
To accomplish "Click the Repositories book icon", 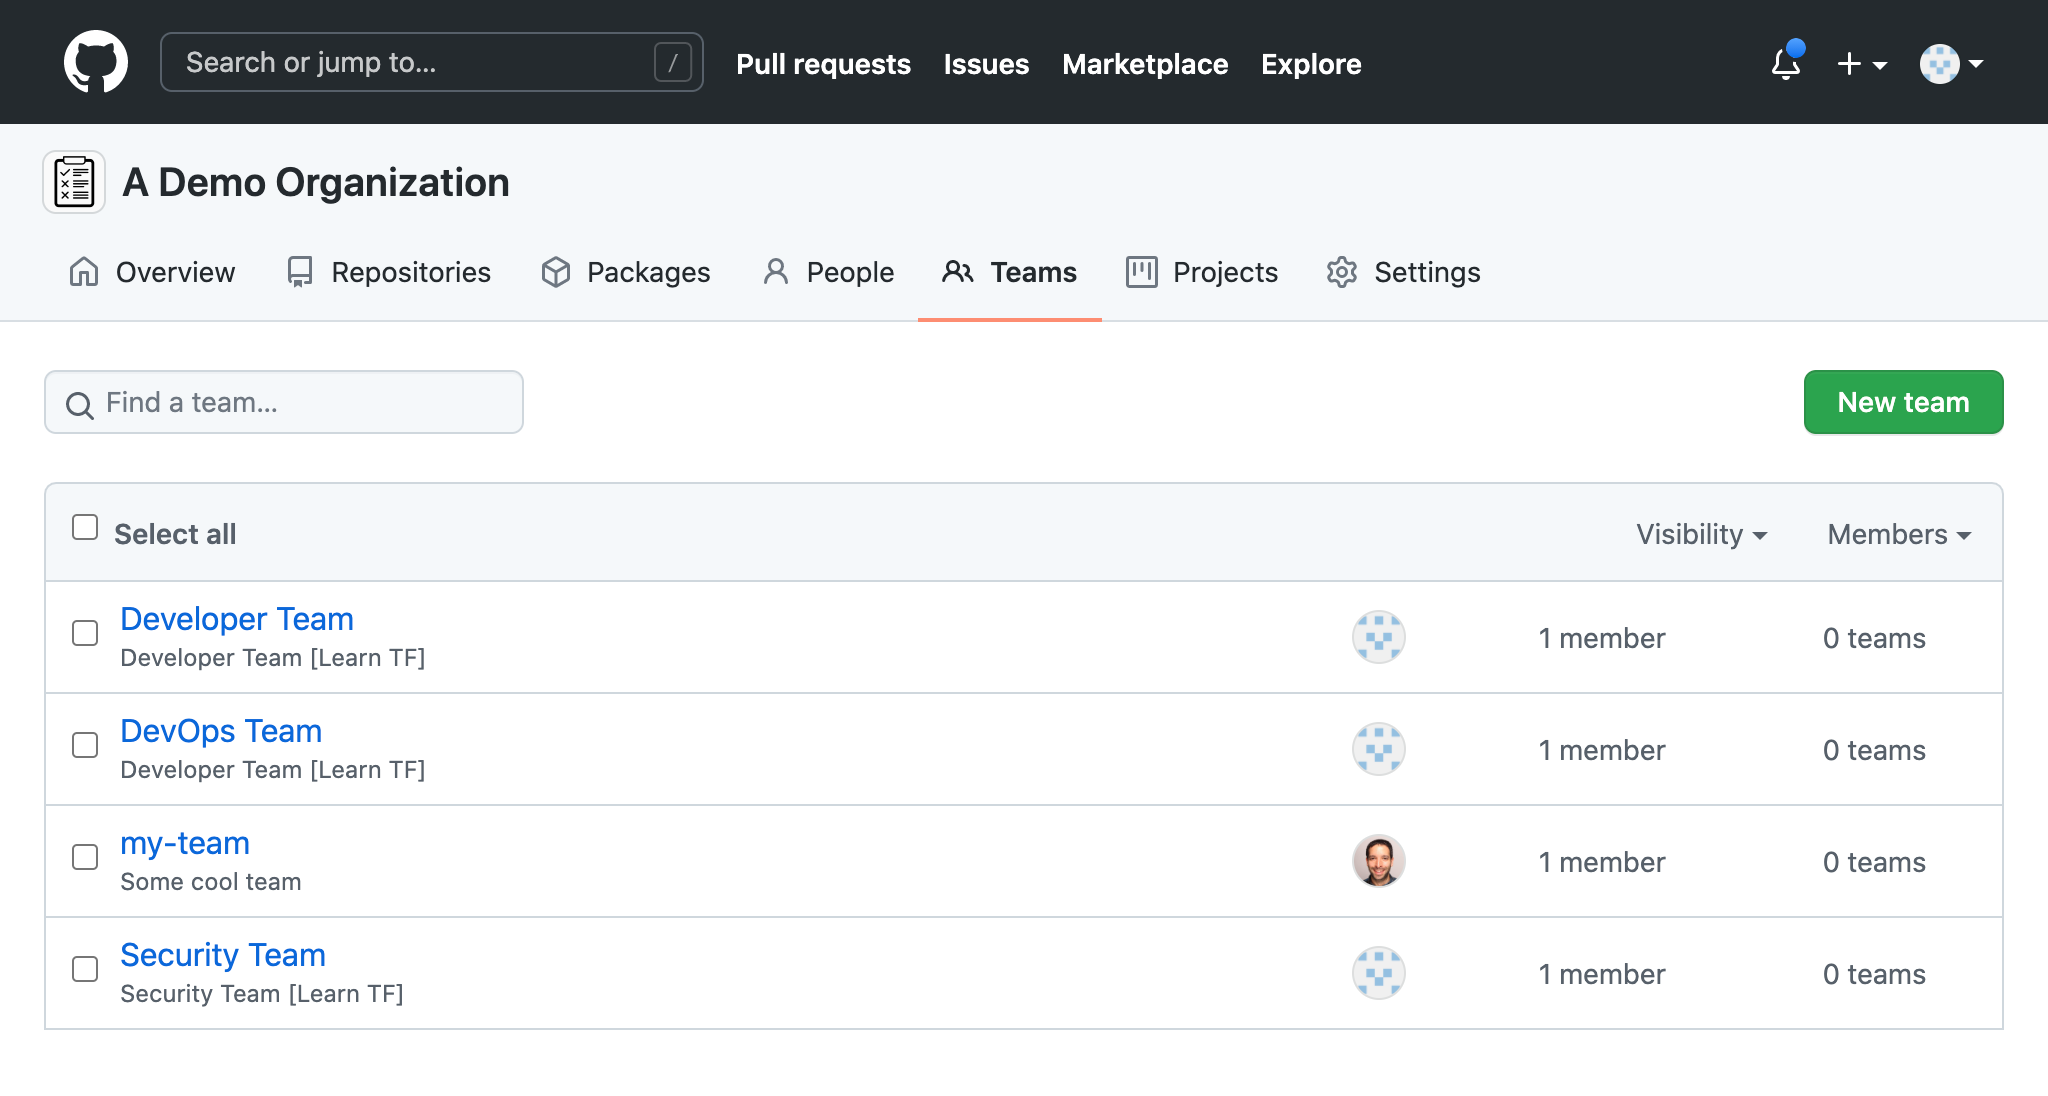I will (x=299, y=271).
